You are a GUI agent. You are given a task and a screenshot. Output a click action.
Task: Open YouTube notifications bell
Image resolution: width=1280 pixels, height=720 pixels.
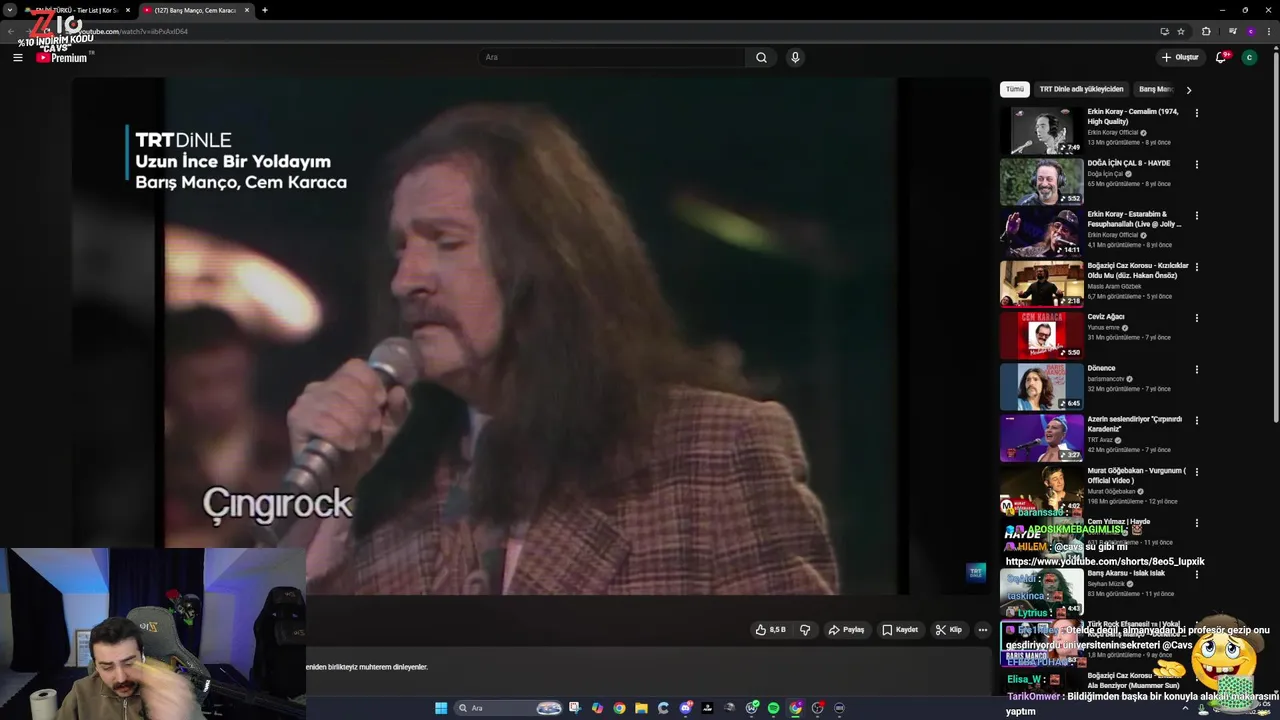1220,57
